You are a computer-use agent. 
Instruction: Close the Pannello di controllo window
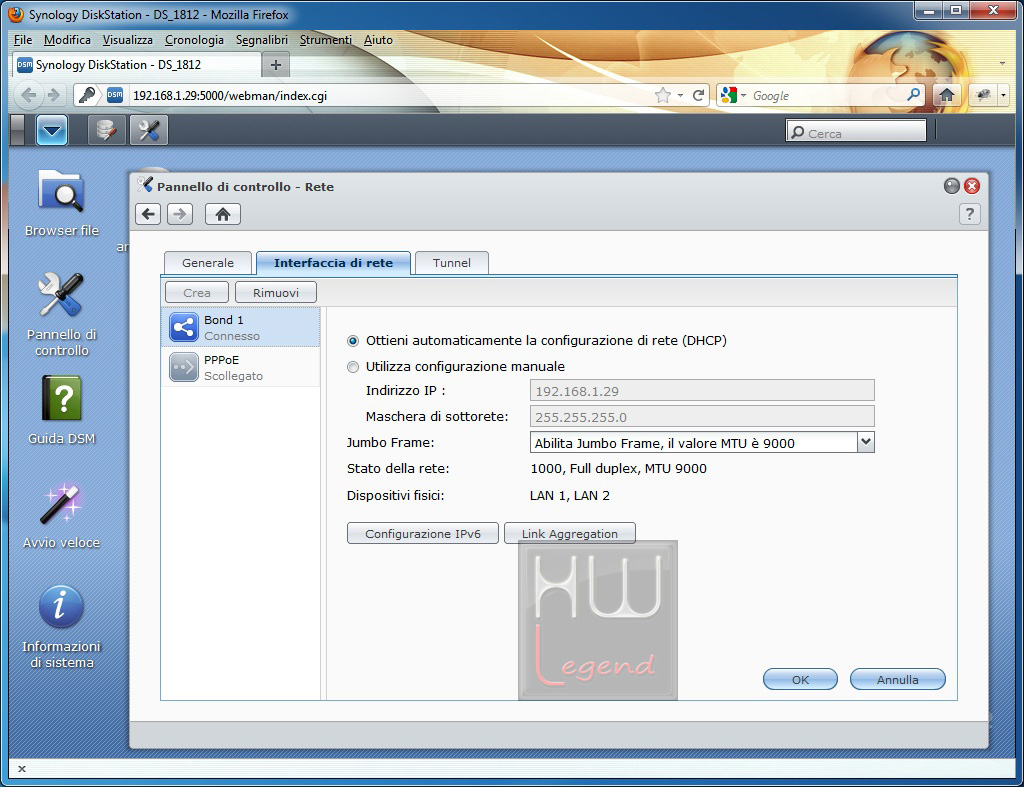[972, 186]
